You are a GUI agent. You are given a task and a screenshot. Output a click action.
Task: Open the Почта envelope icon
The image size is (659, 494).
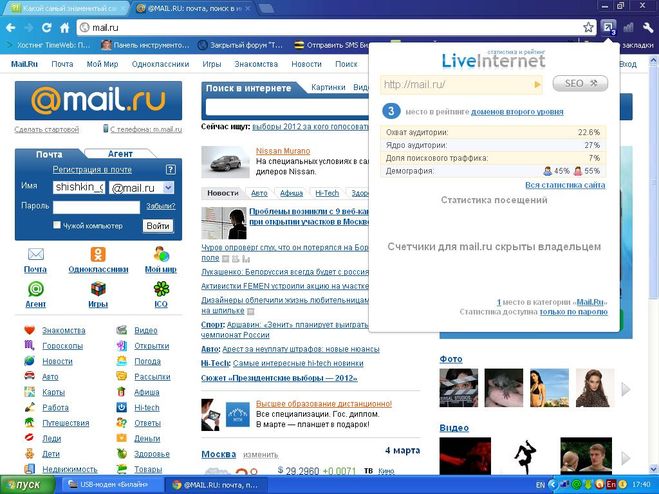(x=36, y=254)
